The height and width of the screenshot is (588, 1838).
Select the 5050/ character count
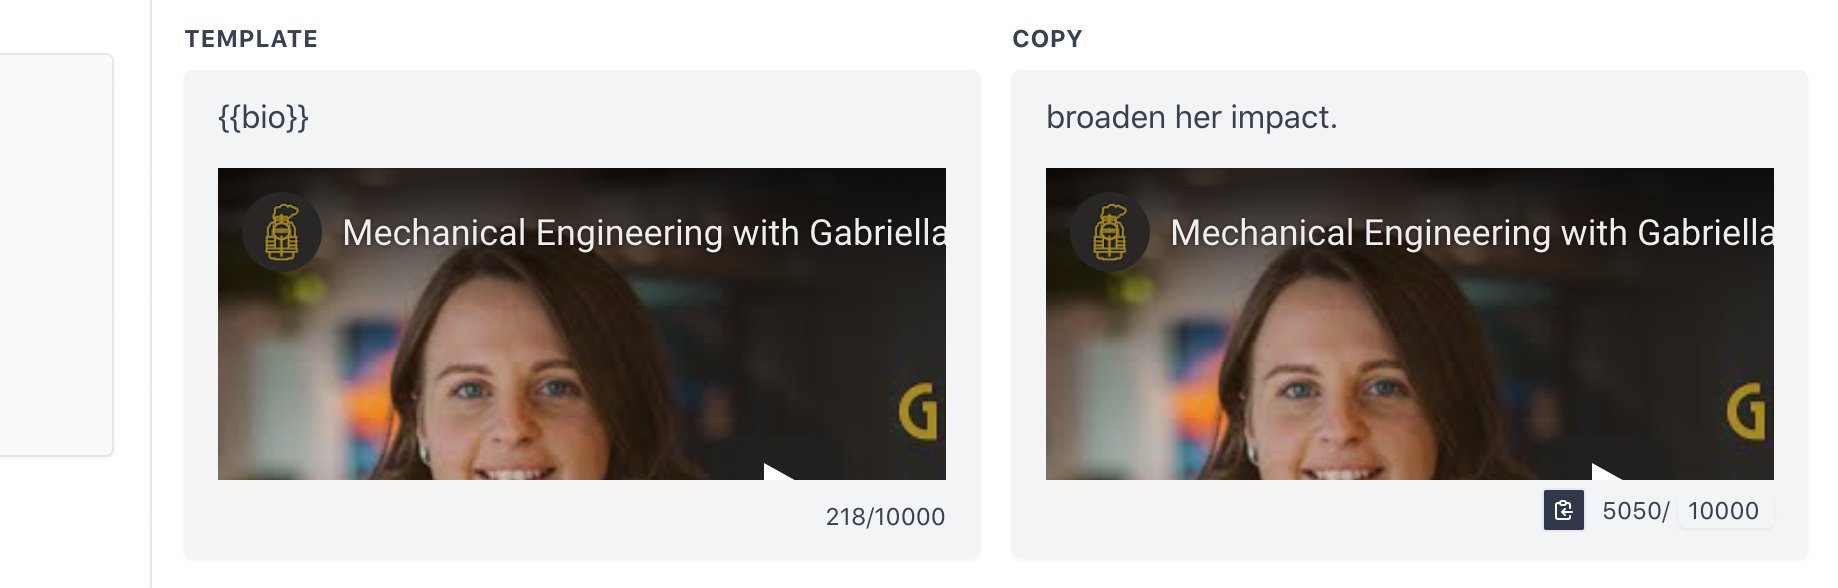point(1635,511)
